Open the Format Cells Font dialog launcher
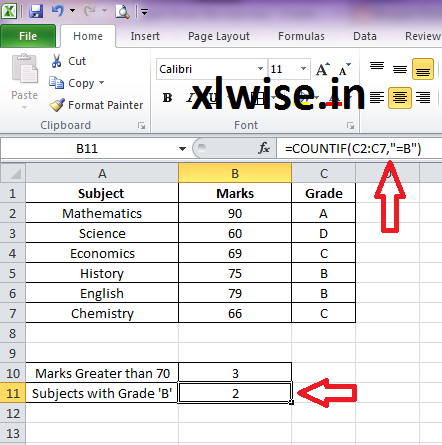 pyautogui.click(x=350, y=125)
